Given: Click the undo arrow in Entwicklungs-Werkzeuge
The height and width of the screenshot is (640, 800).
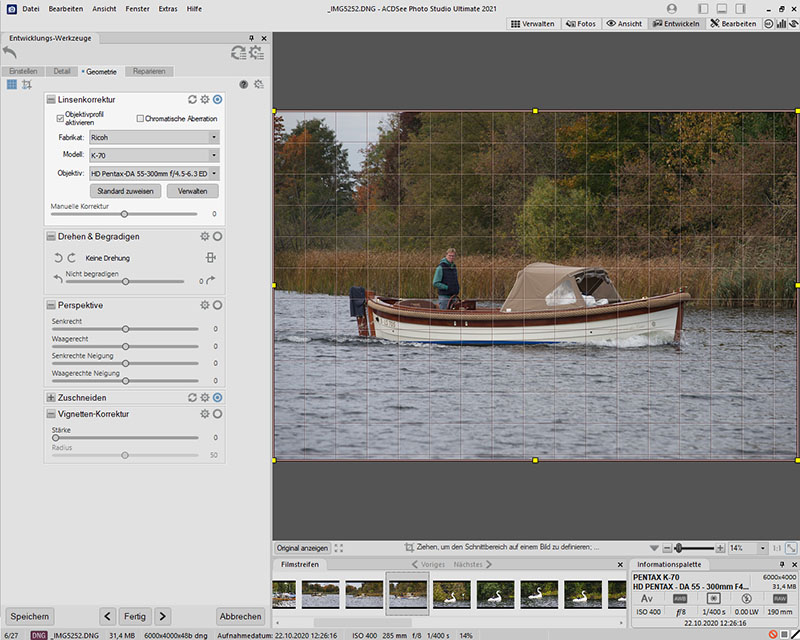Looking at the screenshot, I should click(11, 52).
